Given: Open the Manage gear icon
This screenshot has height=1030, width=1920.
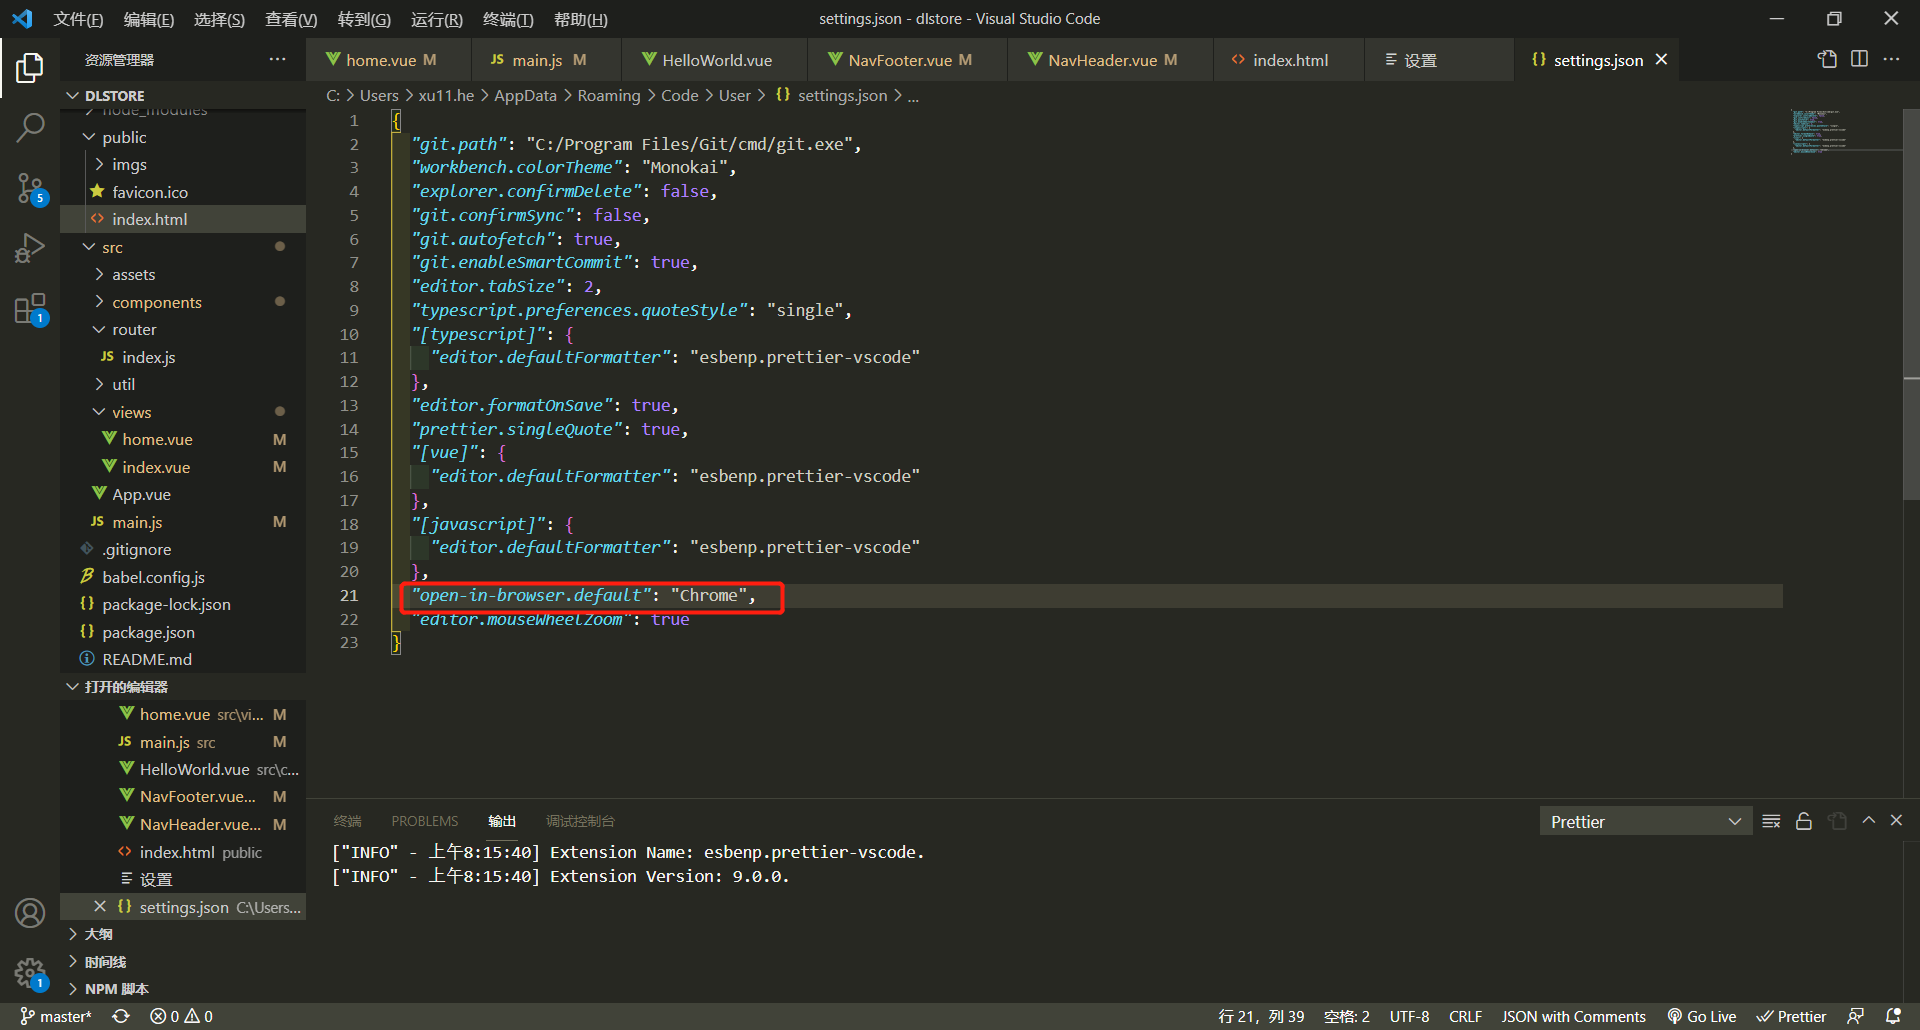Looking at the screenshot, I should point(30,973).
